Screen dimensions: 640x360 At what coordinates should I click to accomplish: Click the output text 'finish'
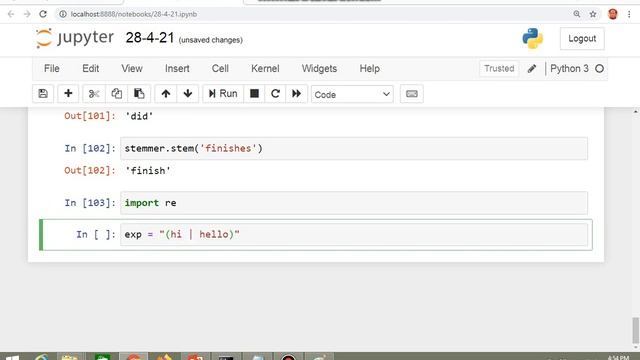[148, 171]
